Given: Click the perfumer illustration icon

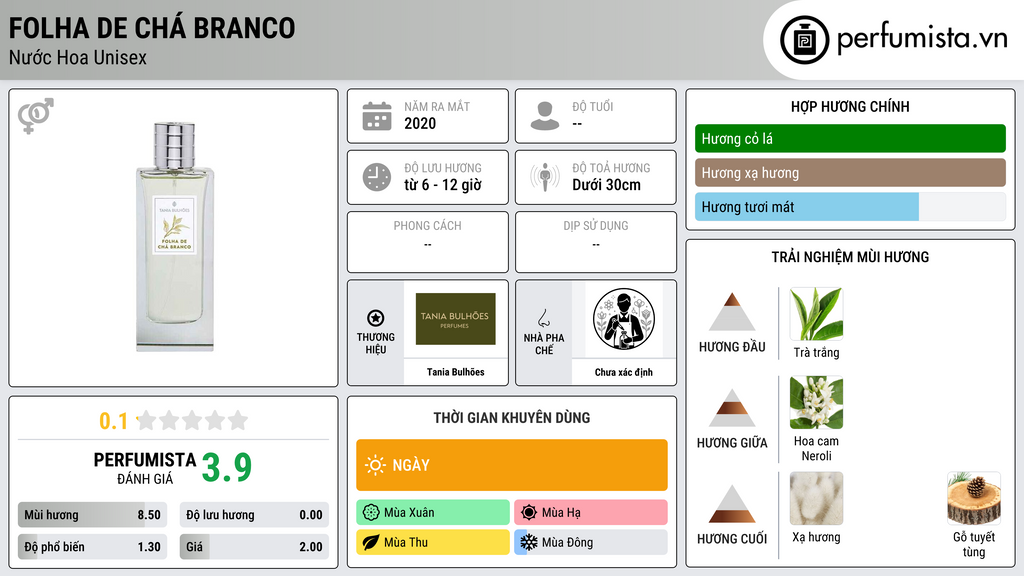Looking at the screenshot, I should 624,319.
